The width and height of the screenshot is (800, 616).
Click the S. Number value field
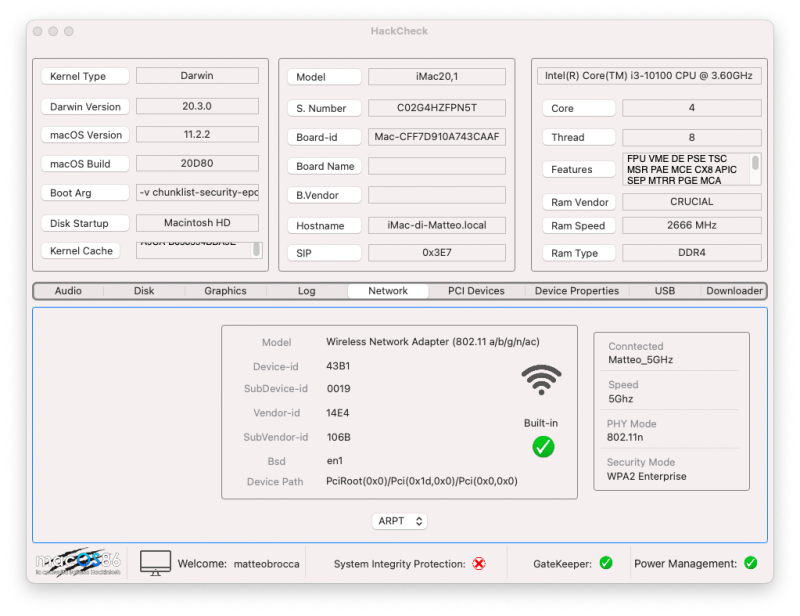(437, 108)
